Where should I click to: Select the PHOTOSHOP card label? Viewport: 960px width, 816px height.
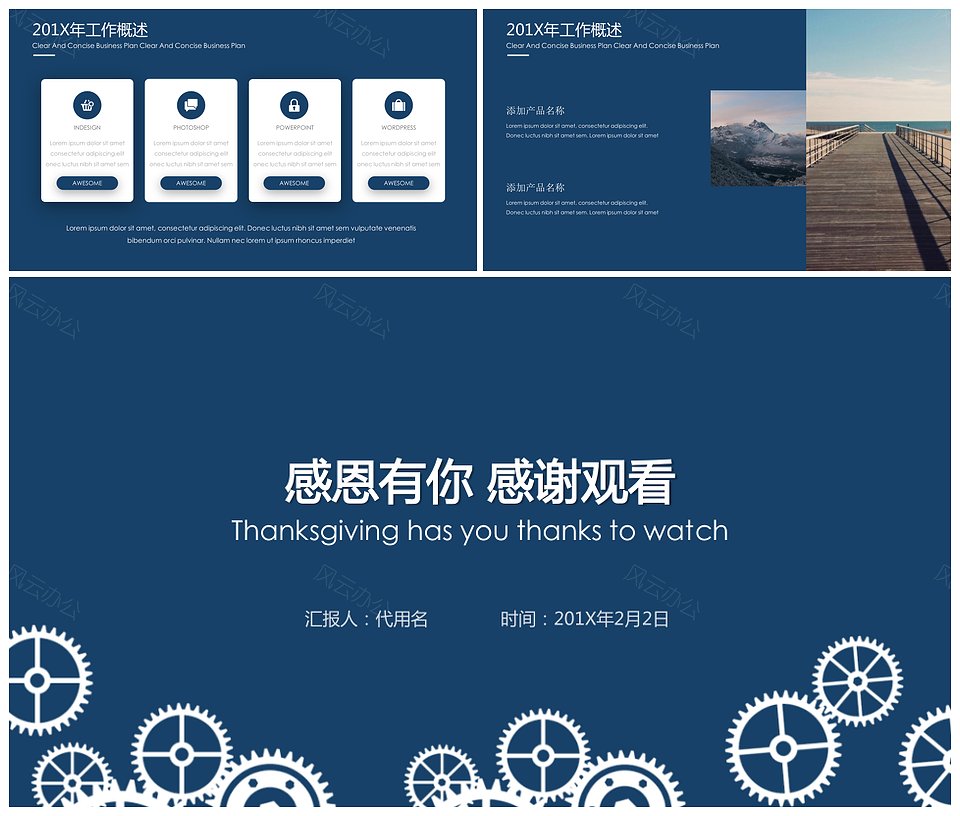click(191, 127)
